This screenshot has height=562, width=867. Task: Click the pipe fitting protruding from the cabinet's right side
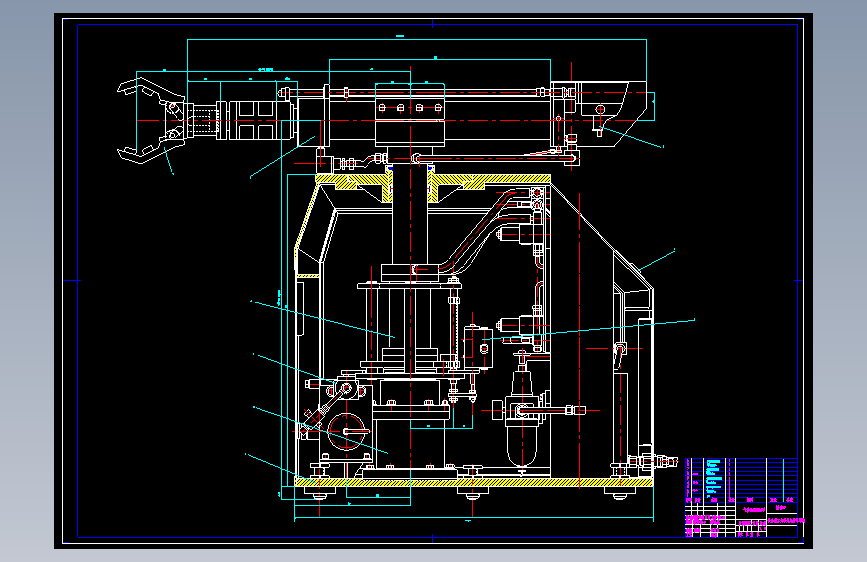tap(654, 461)
